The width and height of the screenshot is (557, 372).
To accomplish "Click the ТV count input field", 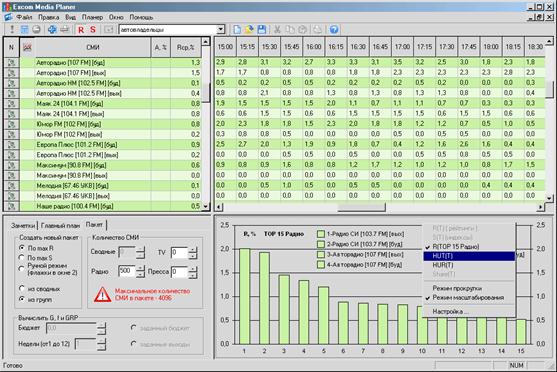I will click(179, 253).
